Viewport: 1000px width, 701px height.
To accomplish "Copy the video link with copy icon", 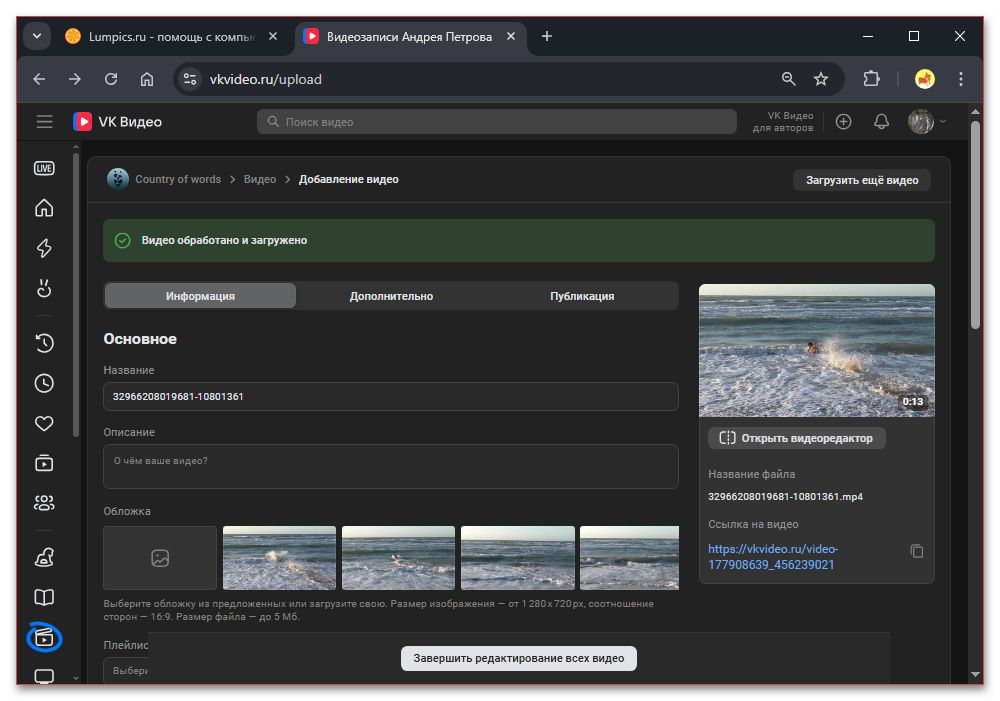I will (x=916, y=551).
